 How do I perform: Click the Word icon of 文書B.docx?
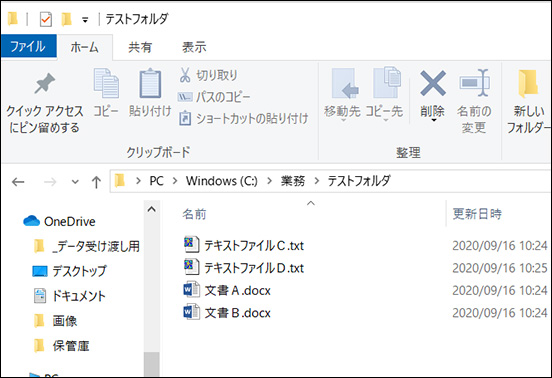192,313
